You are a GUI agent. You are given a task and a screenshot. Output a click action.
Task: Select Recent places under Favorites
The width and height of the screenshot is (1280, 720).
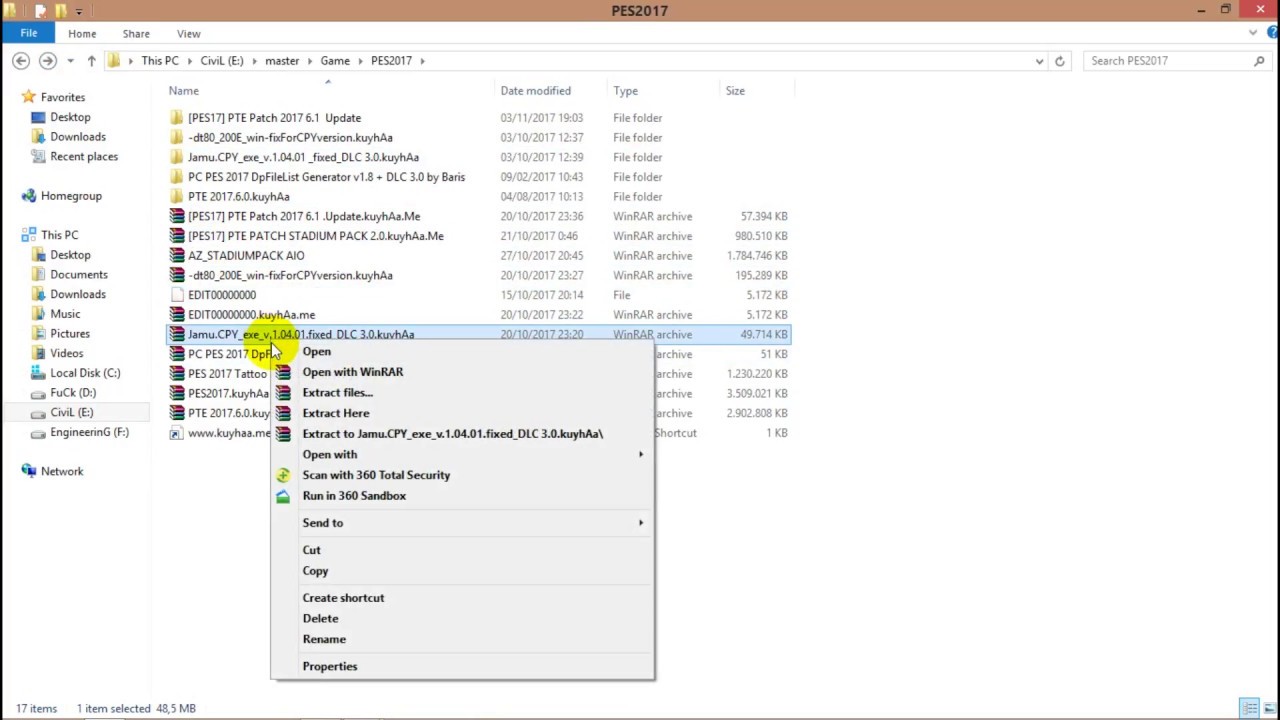(x=84, y=157)
